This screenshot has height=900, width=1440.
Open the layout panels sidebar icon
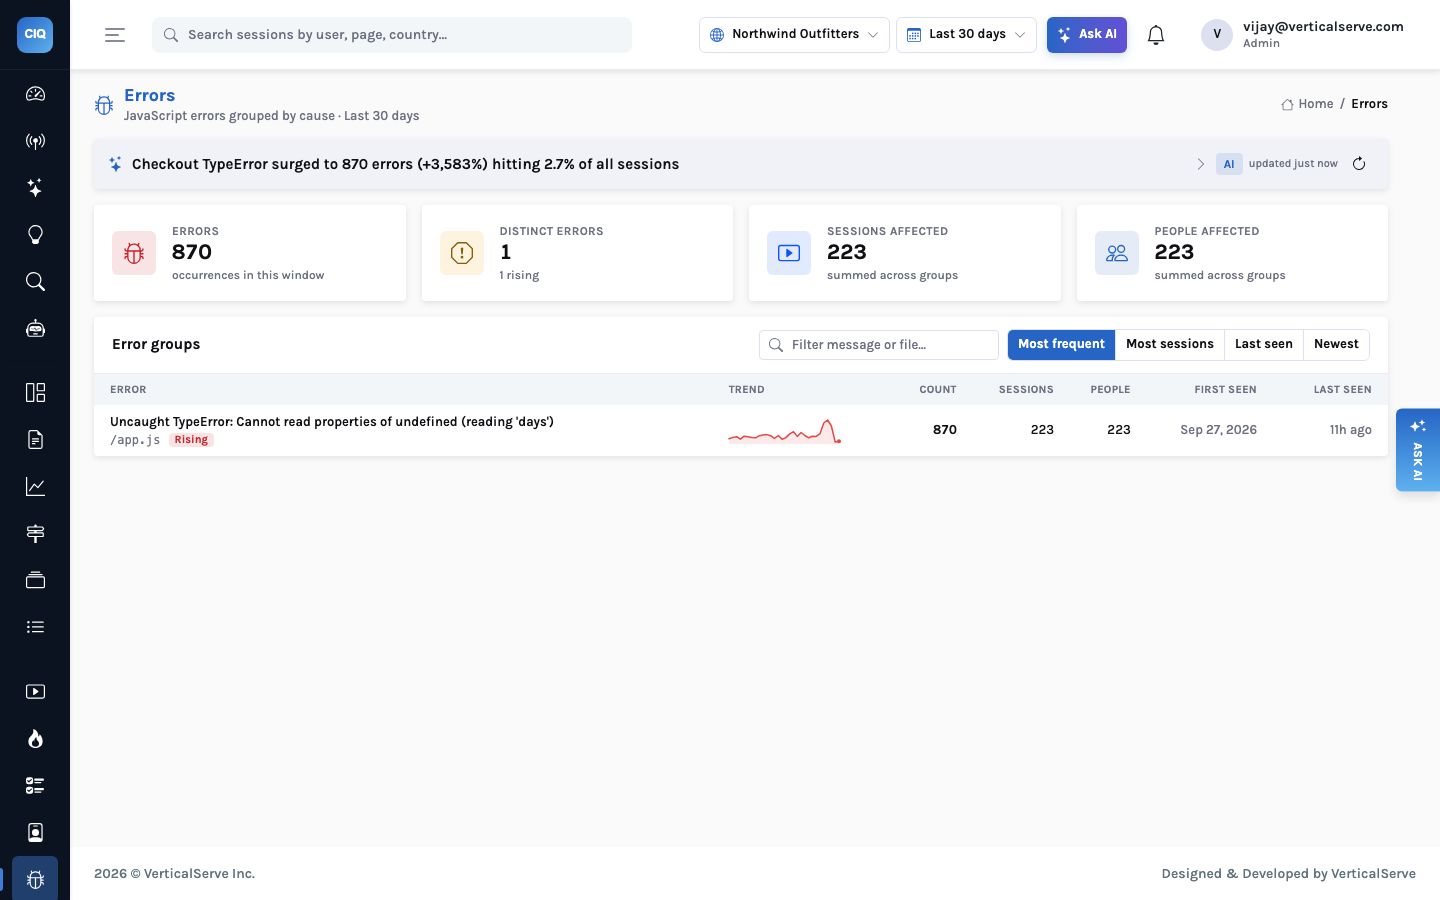tap(35, 392)
